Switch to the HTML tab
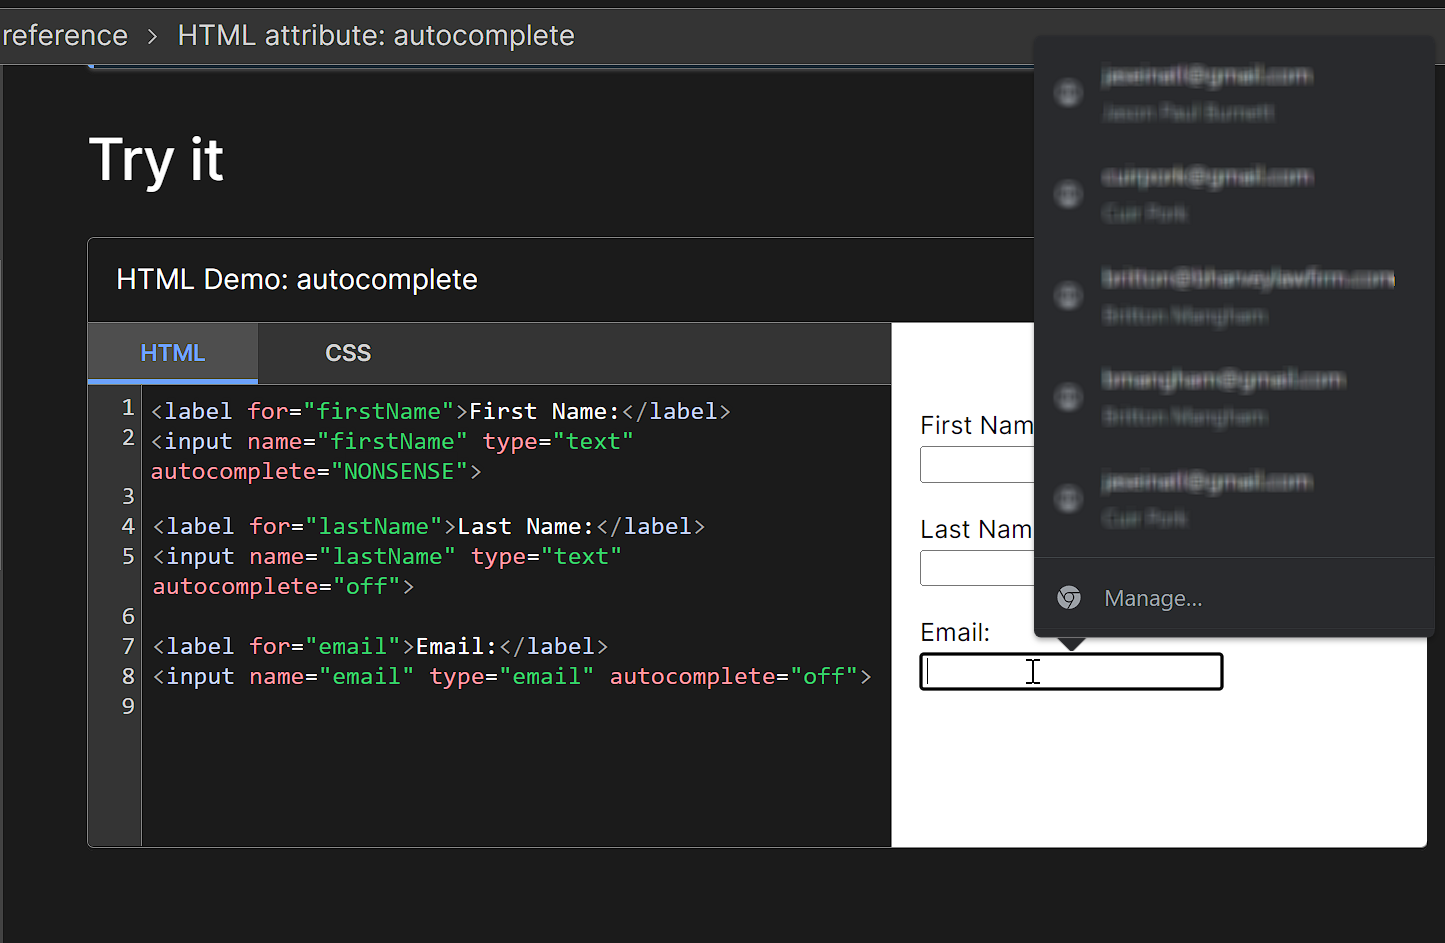 coord(172,352)
